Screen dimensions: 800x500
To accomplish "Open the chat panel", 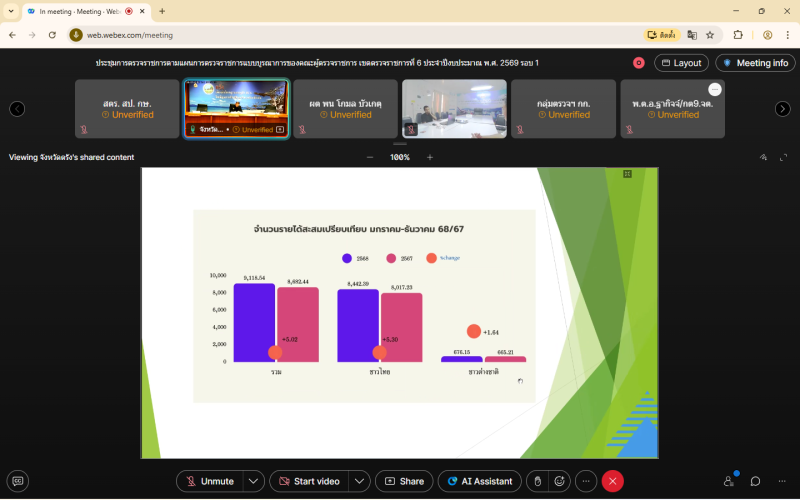I will point(756,481).
